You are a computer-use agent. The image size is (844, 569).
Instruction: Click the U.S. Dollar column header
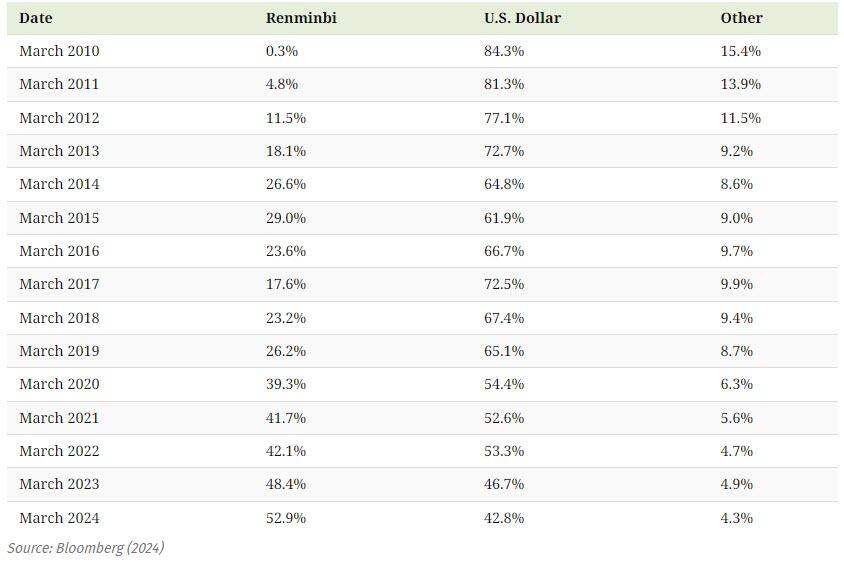tap(522, 18)
